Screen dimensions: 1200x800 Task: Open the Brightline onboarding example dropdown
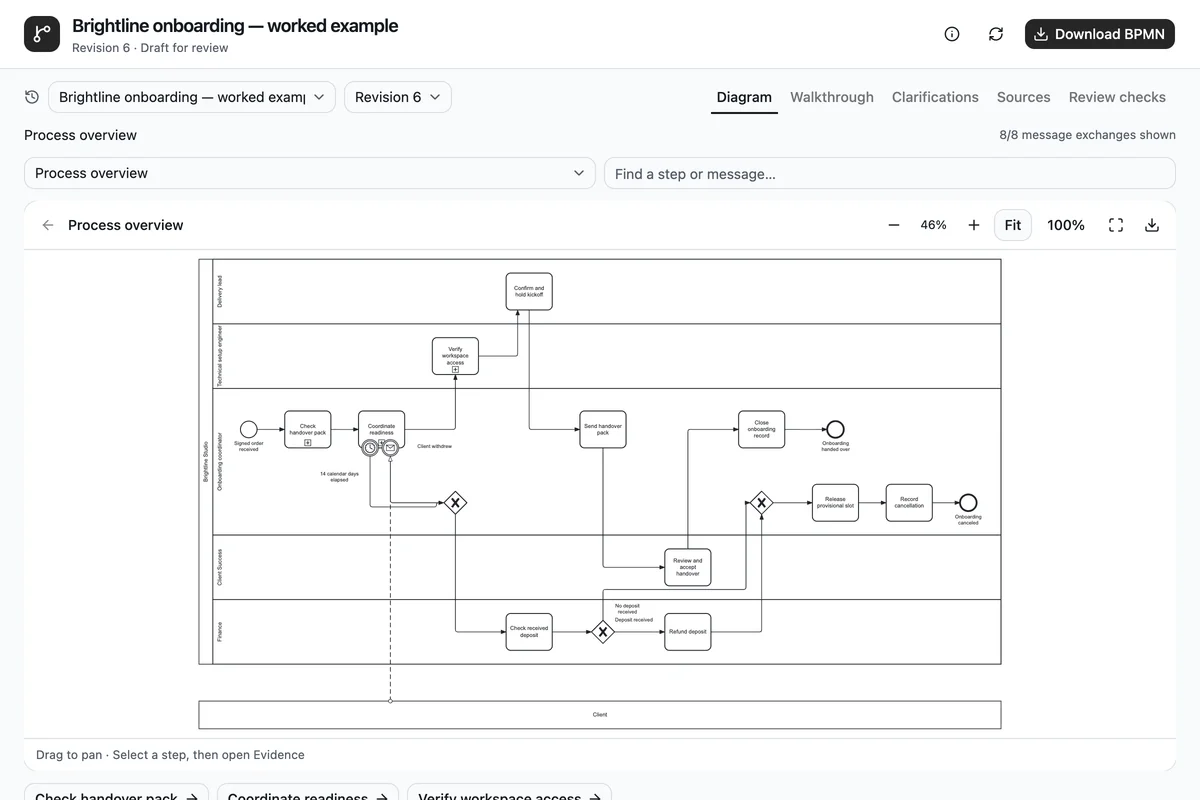click(x=192, y=97)
